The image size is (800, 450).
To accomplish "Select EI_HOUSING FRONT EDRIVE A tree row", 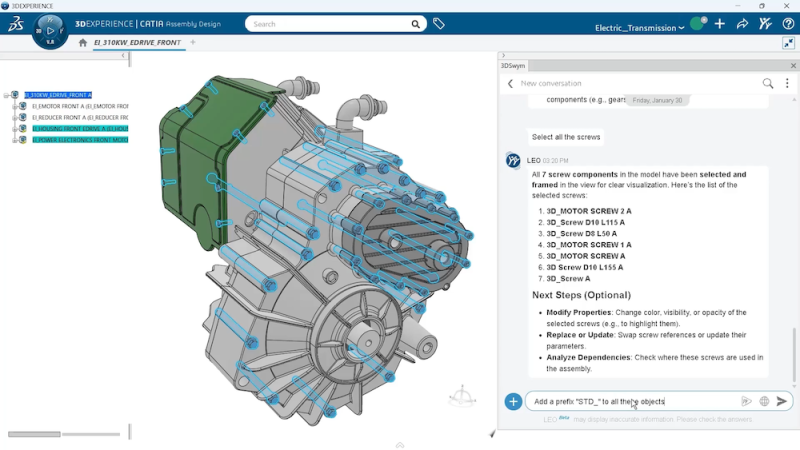I will [80, 129].
